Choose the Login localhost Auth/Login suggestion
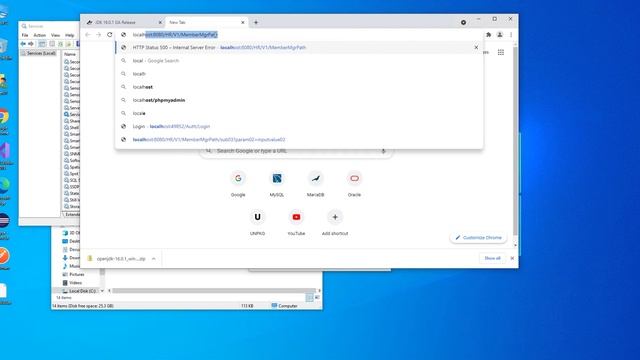 [x=299, y=126]
